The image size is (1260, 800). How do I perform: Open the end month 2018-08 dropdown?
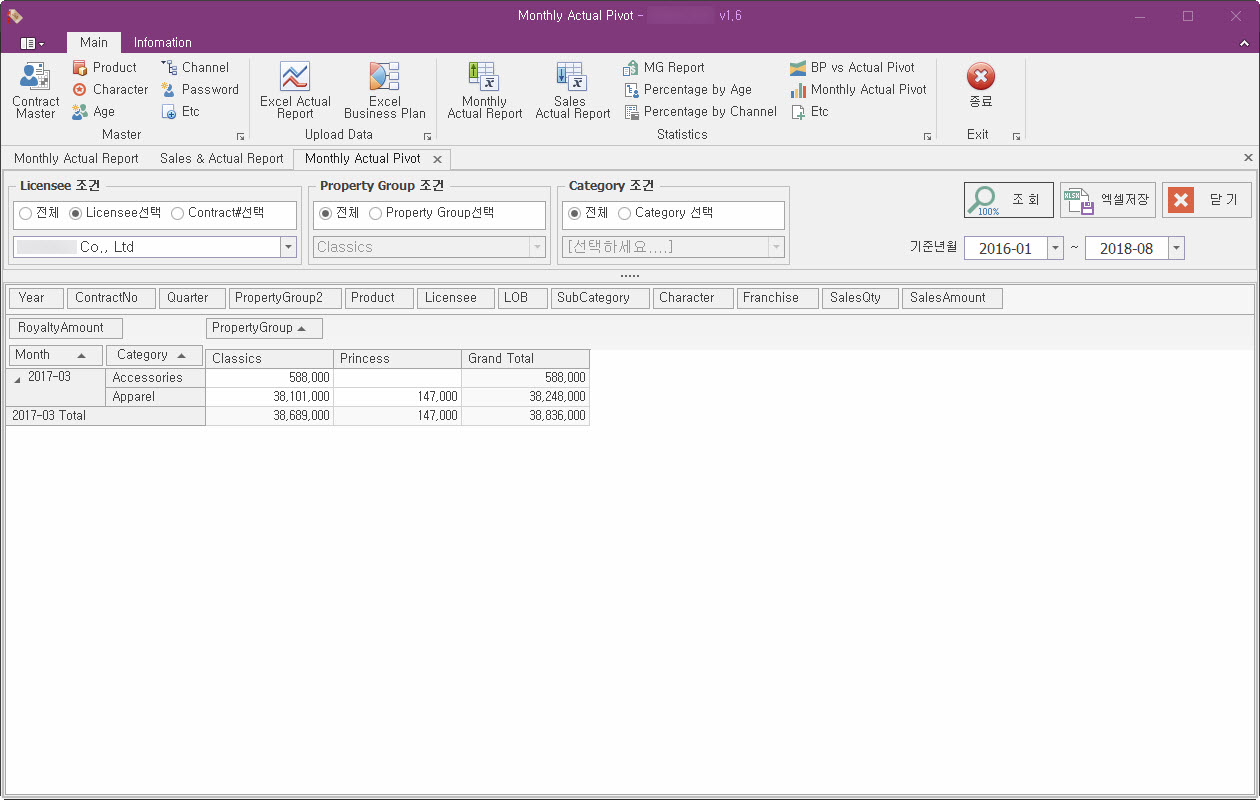click(x=1176, y=249)
